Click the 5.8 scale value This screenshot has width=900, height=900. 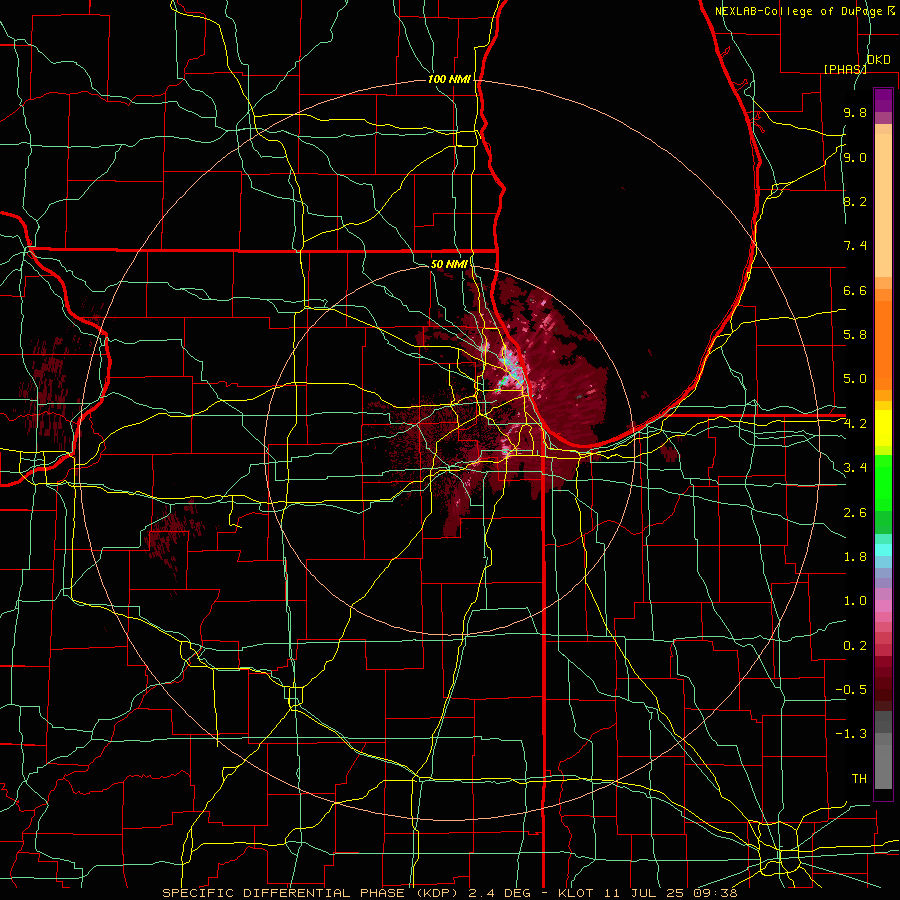pyautogui.click(x=855, y=335)
